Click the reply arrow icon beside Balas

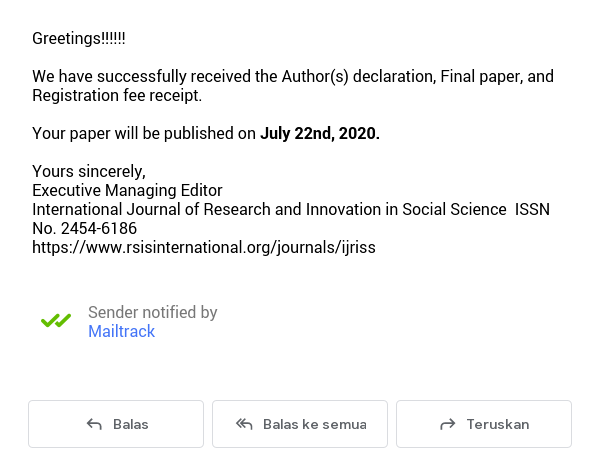pos(94,424)
